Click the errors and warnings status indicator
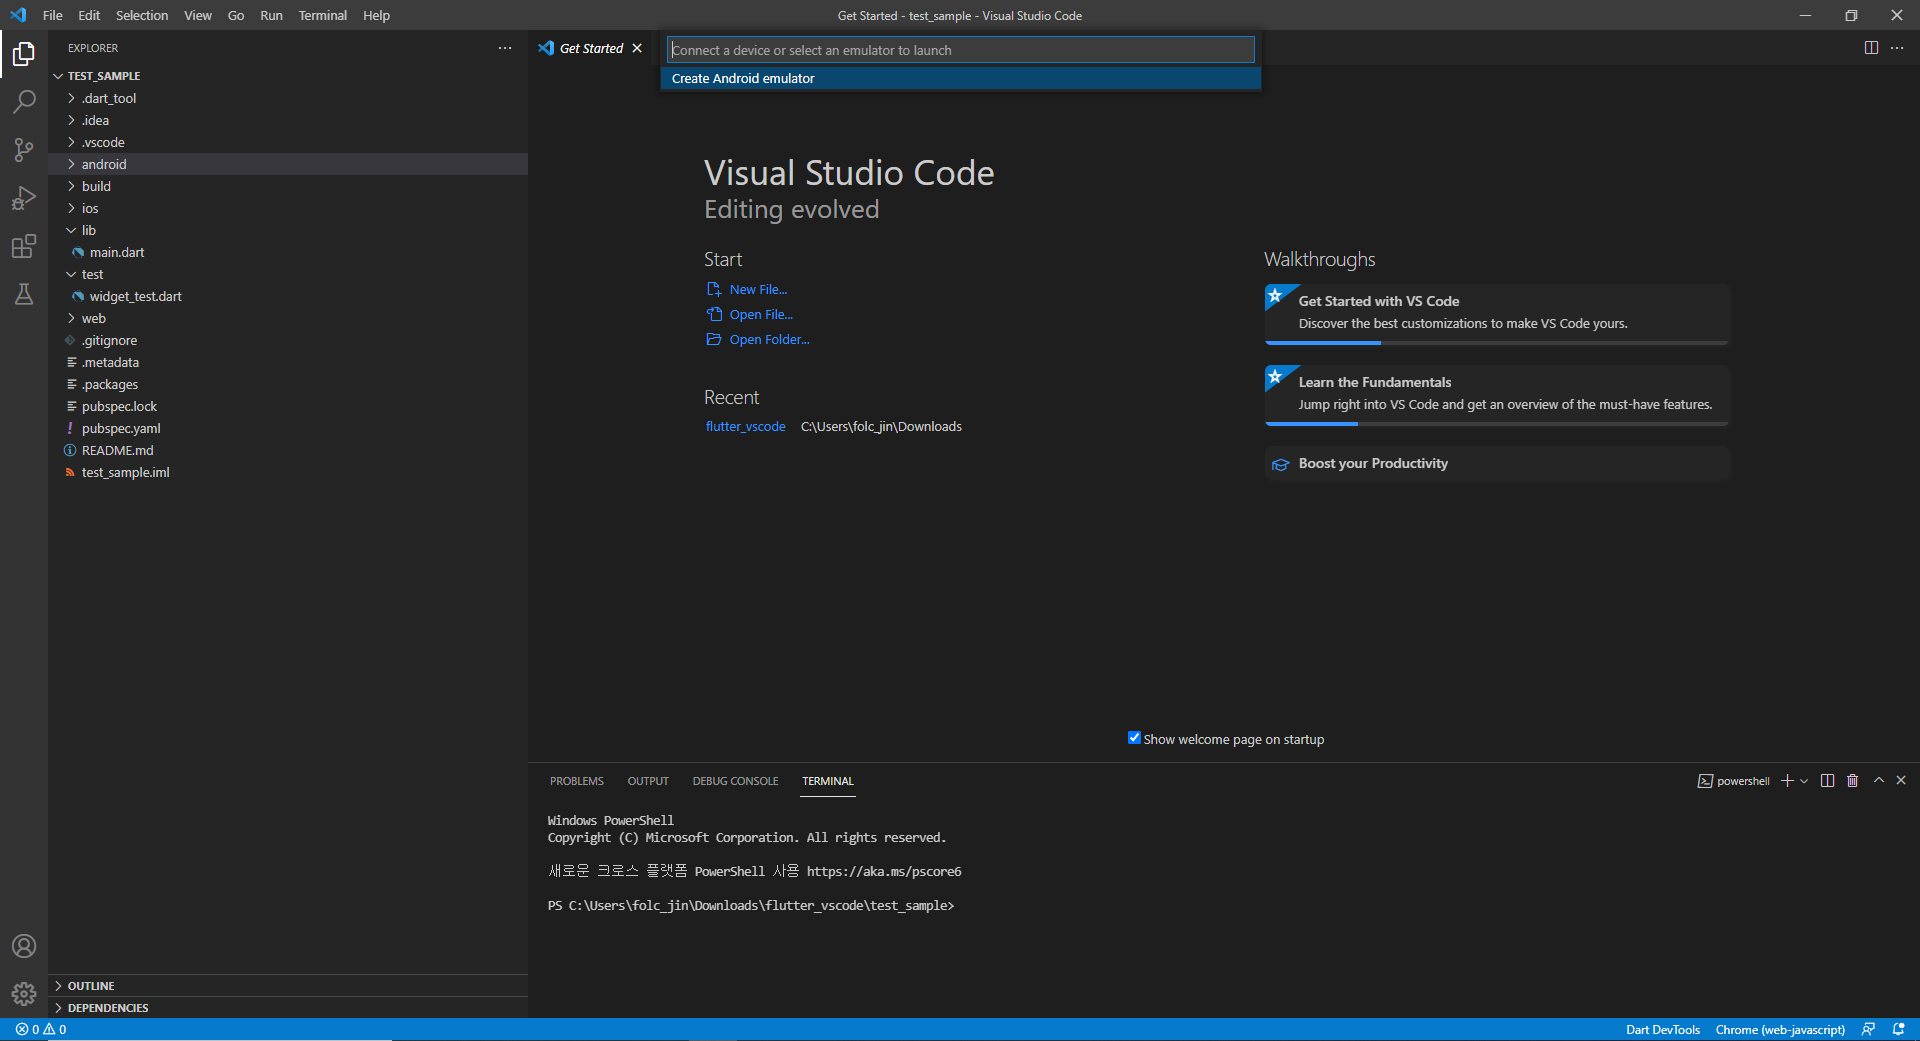1920x1041 pixels. [x=41, y=1029]
